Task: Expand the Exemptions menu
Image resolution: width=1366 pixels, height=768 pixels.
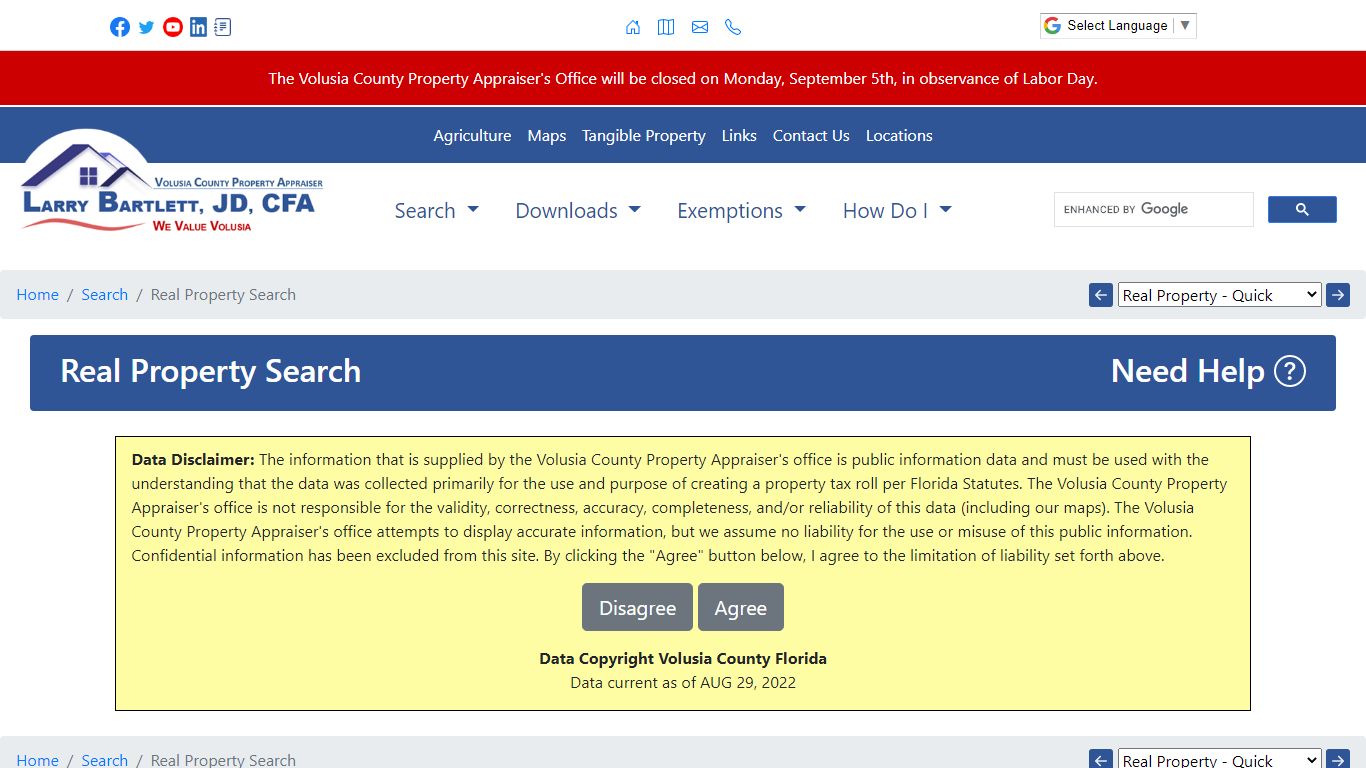Action: 741,211
